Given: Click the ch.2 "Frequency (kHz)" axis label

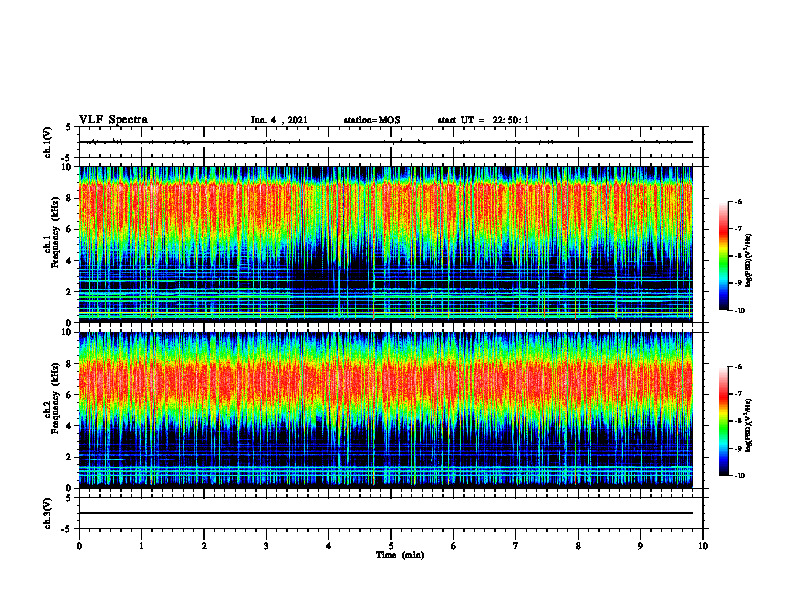Looking at the screenshot, I should [55, 398].
